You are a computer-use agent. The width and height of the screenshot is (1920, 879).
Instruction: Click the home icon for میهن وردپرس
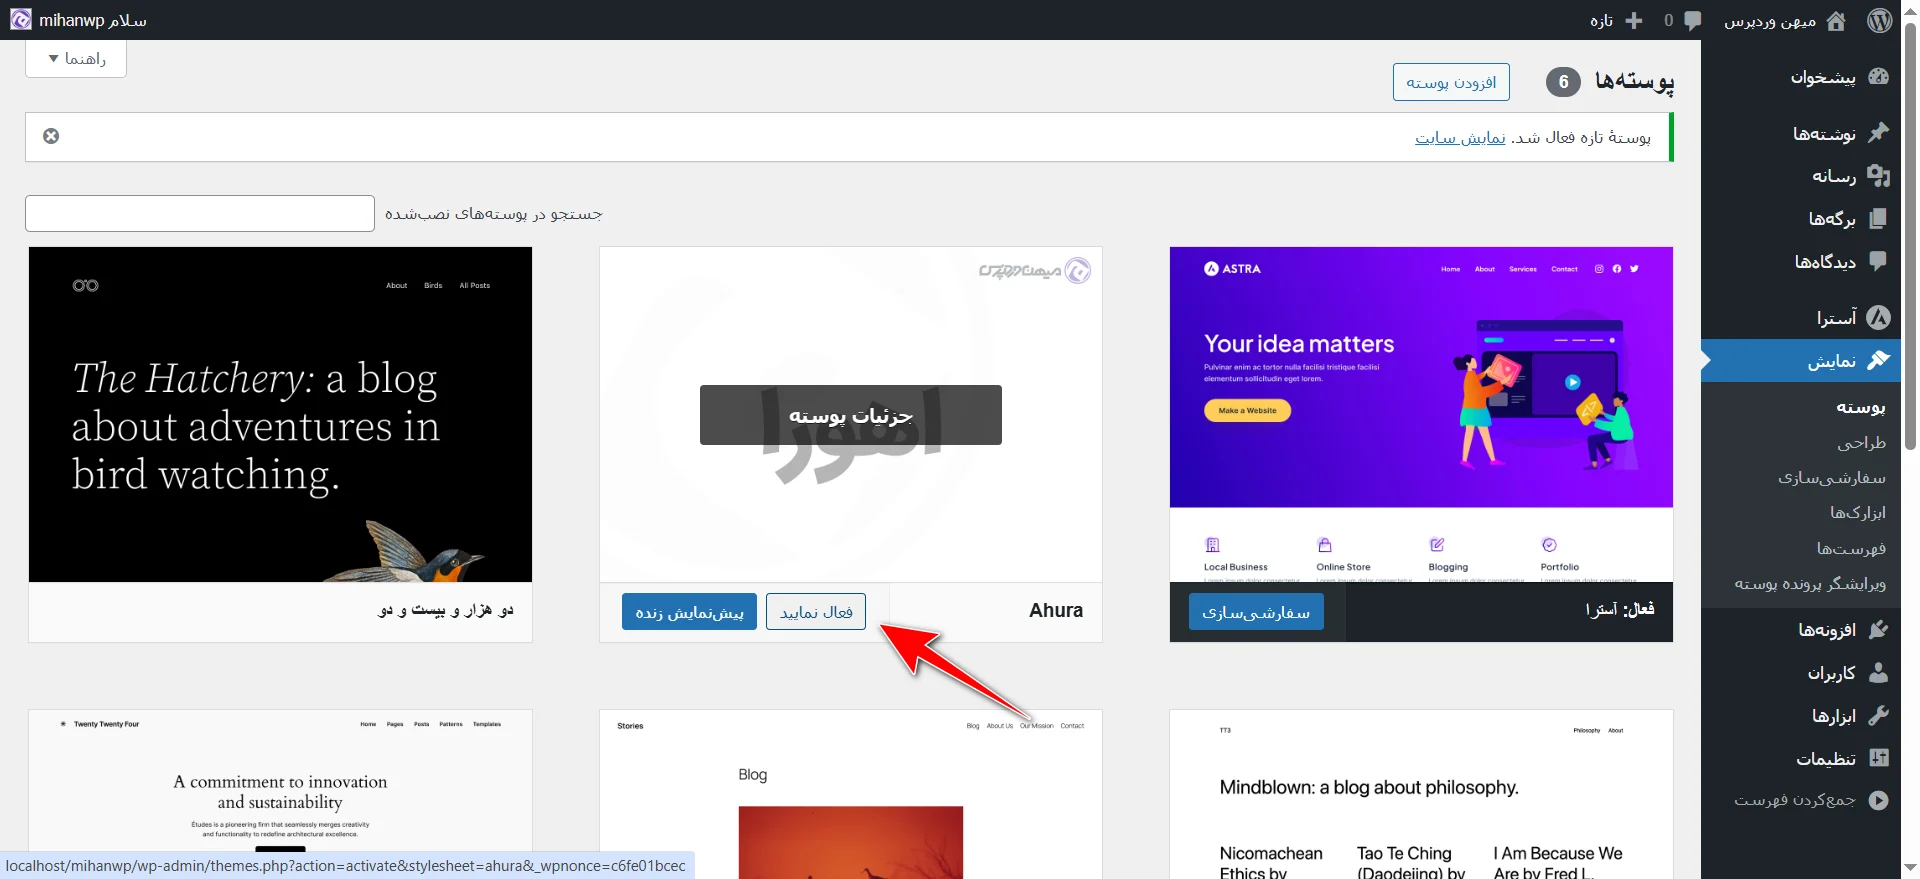(x=1836, y=21)
